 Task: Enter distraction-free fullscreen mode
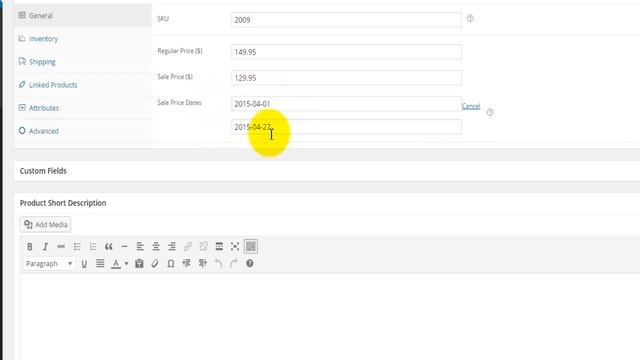(235, 247)
